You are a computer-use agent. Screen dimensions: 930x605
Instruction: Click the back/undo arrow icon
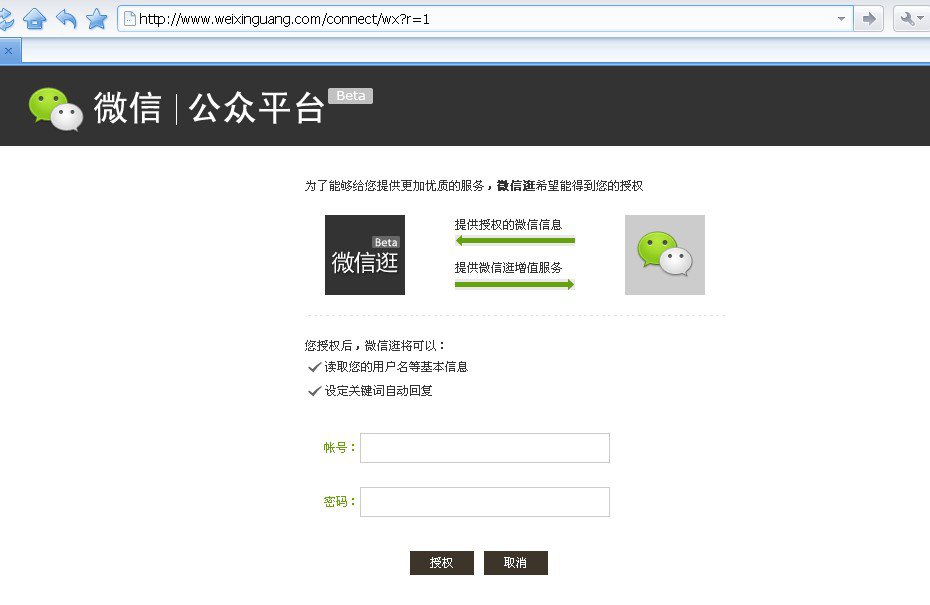point(66,19)
